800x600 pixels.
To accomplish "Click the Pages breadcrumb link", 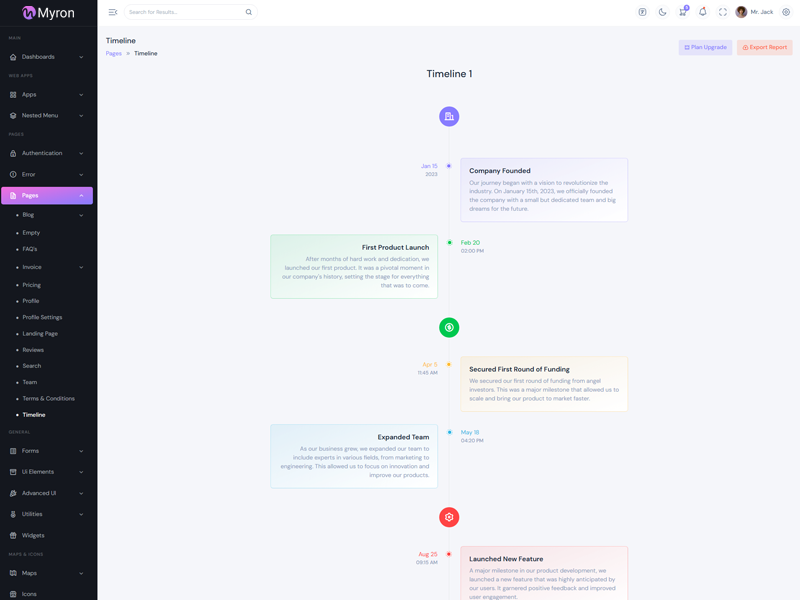I will pos(113,53).
